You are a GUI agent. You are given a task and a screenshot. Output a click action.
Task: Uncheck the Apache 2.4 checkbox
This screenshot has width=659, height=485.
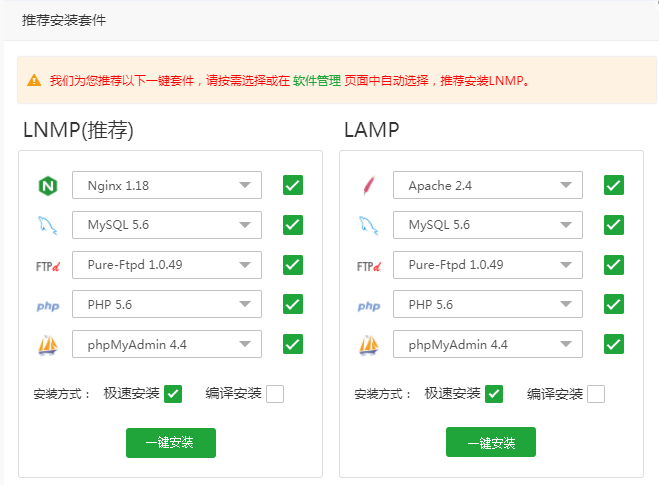click(614, 185)
